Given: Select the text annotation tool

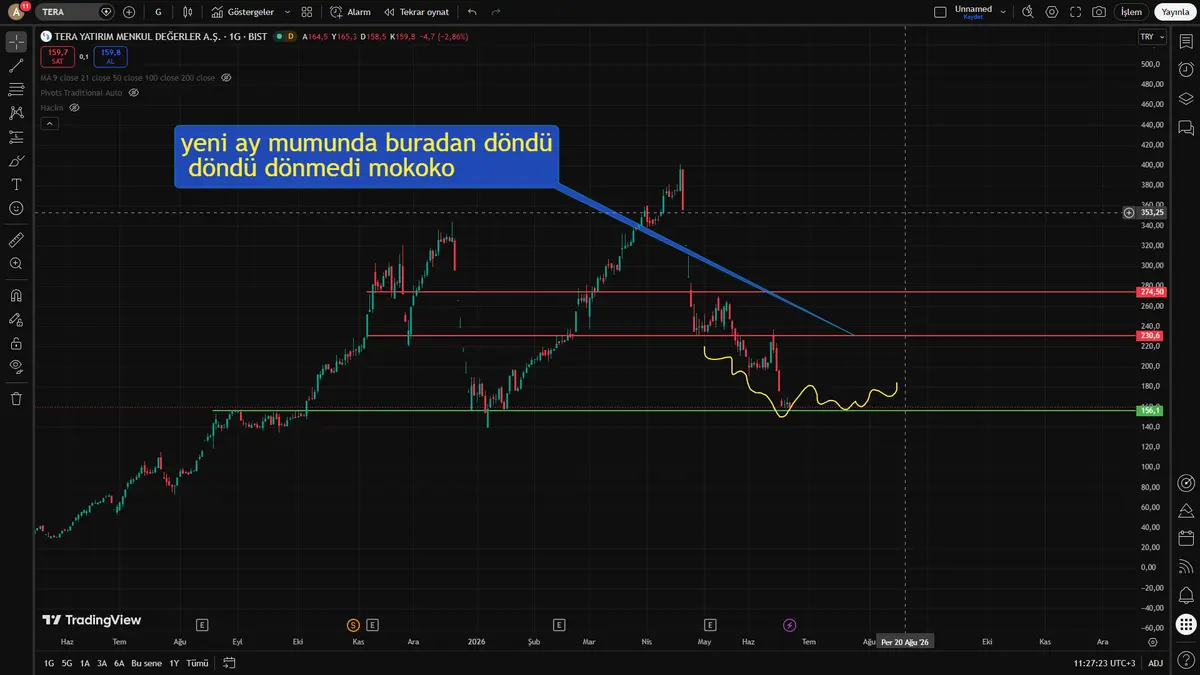Looking at the screenshot, I should [x=16, y=185].
